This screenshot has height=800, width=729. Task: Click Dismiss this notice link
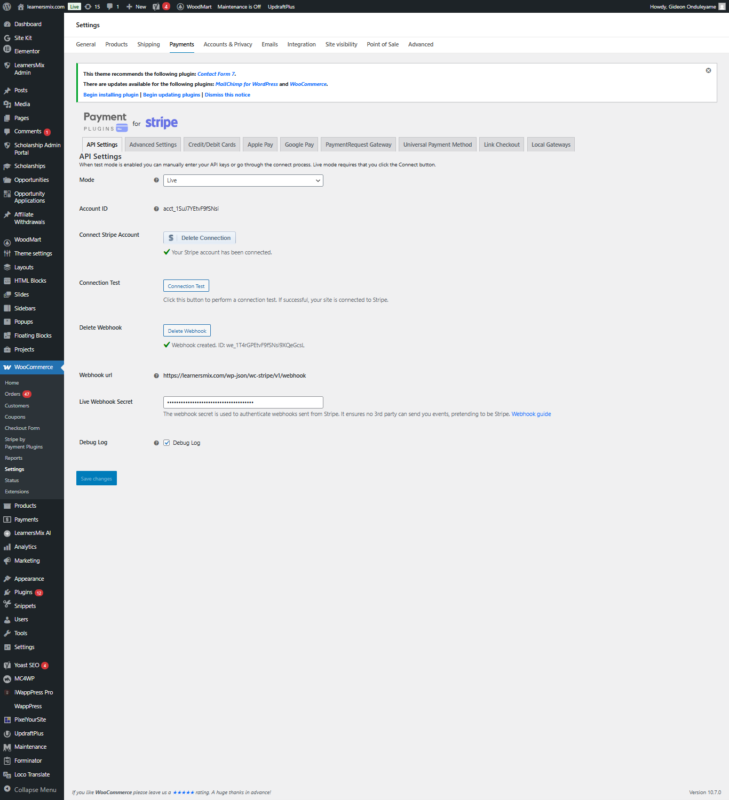(x=228, y=95)
